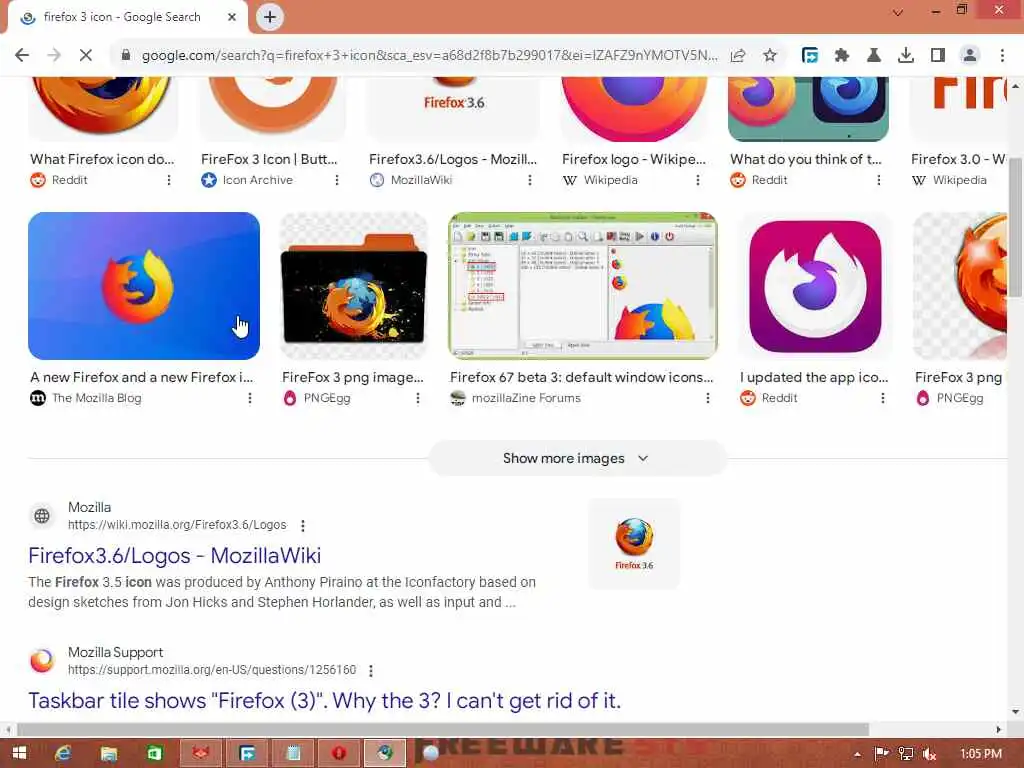Open Chrome Labs flask icon

click(x=874, y=56)
